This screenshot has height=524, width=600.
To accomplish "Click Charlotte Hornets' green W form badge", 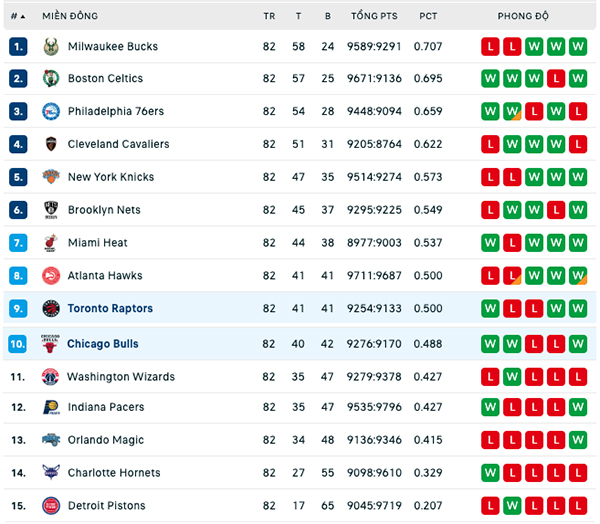I will click(x=490, y=473).
